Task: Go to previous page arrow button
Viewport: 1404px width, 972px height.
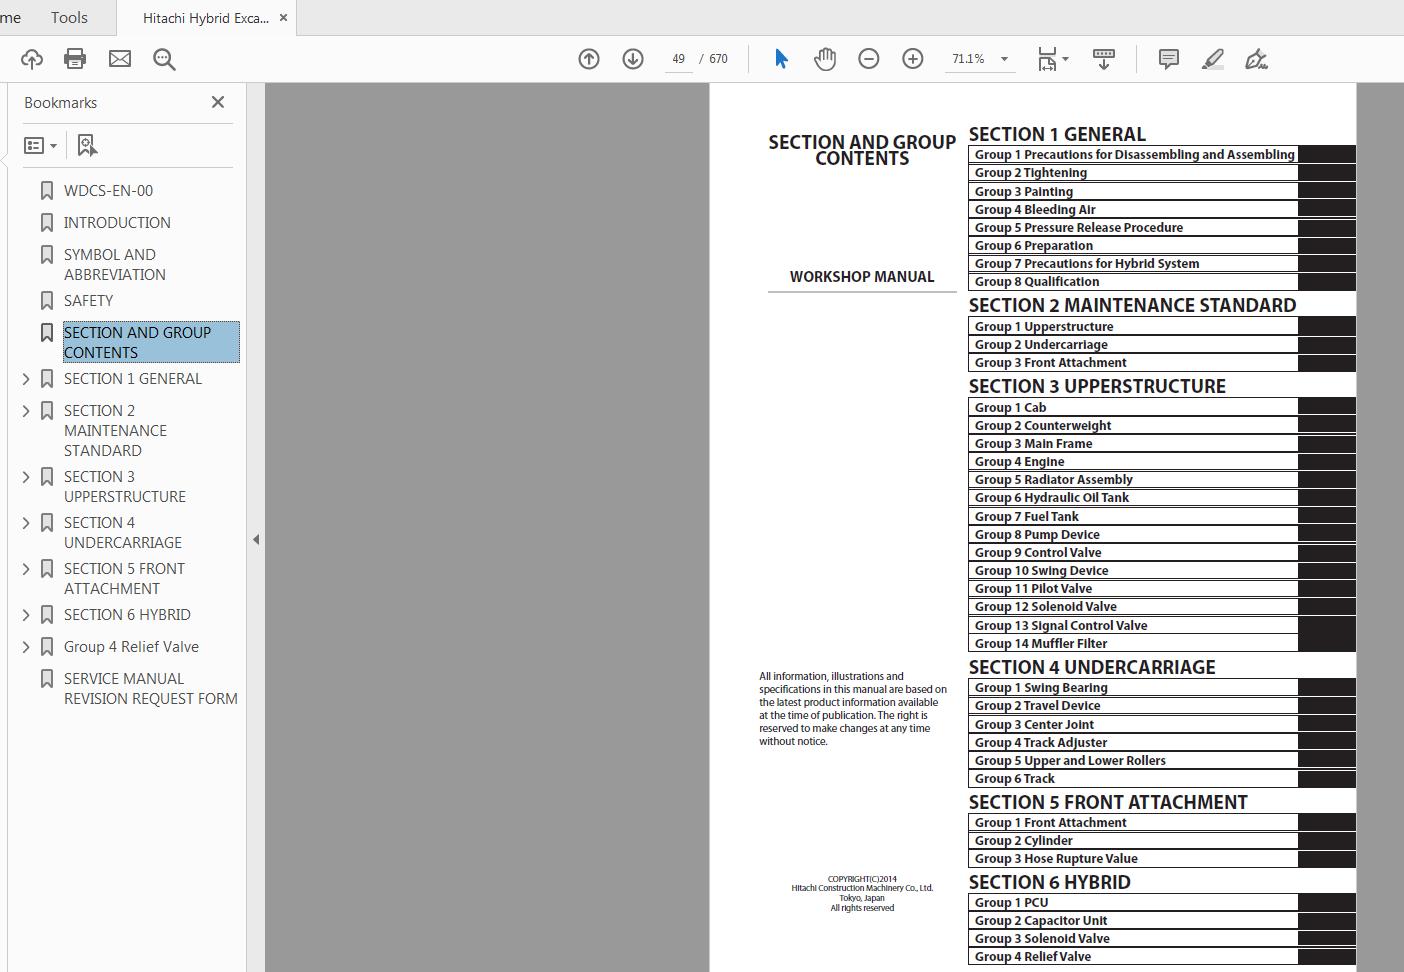Action: point(589,59)
